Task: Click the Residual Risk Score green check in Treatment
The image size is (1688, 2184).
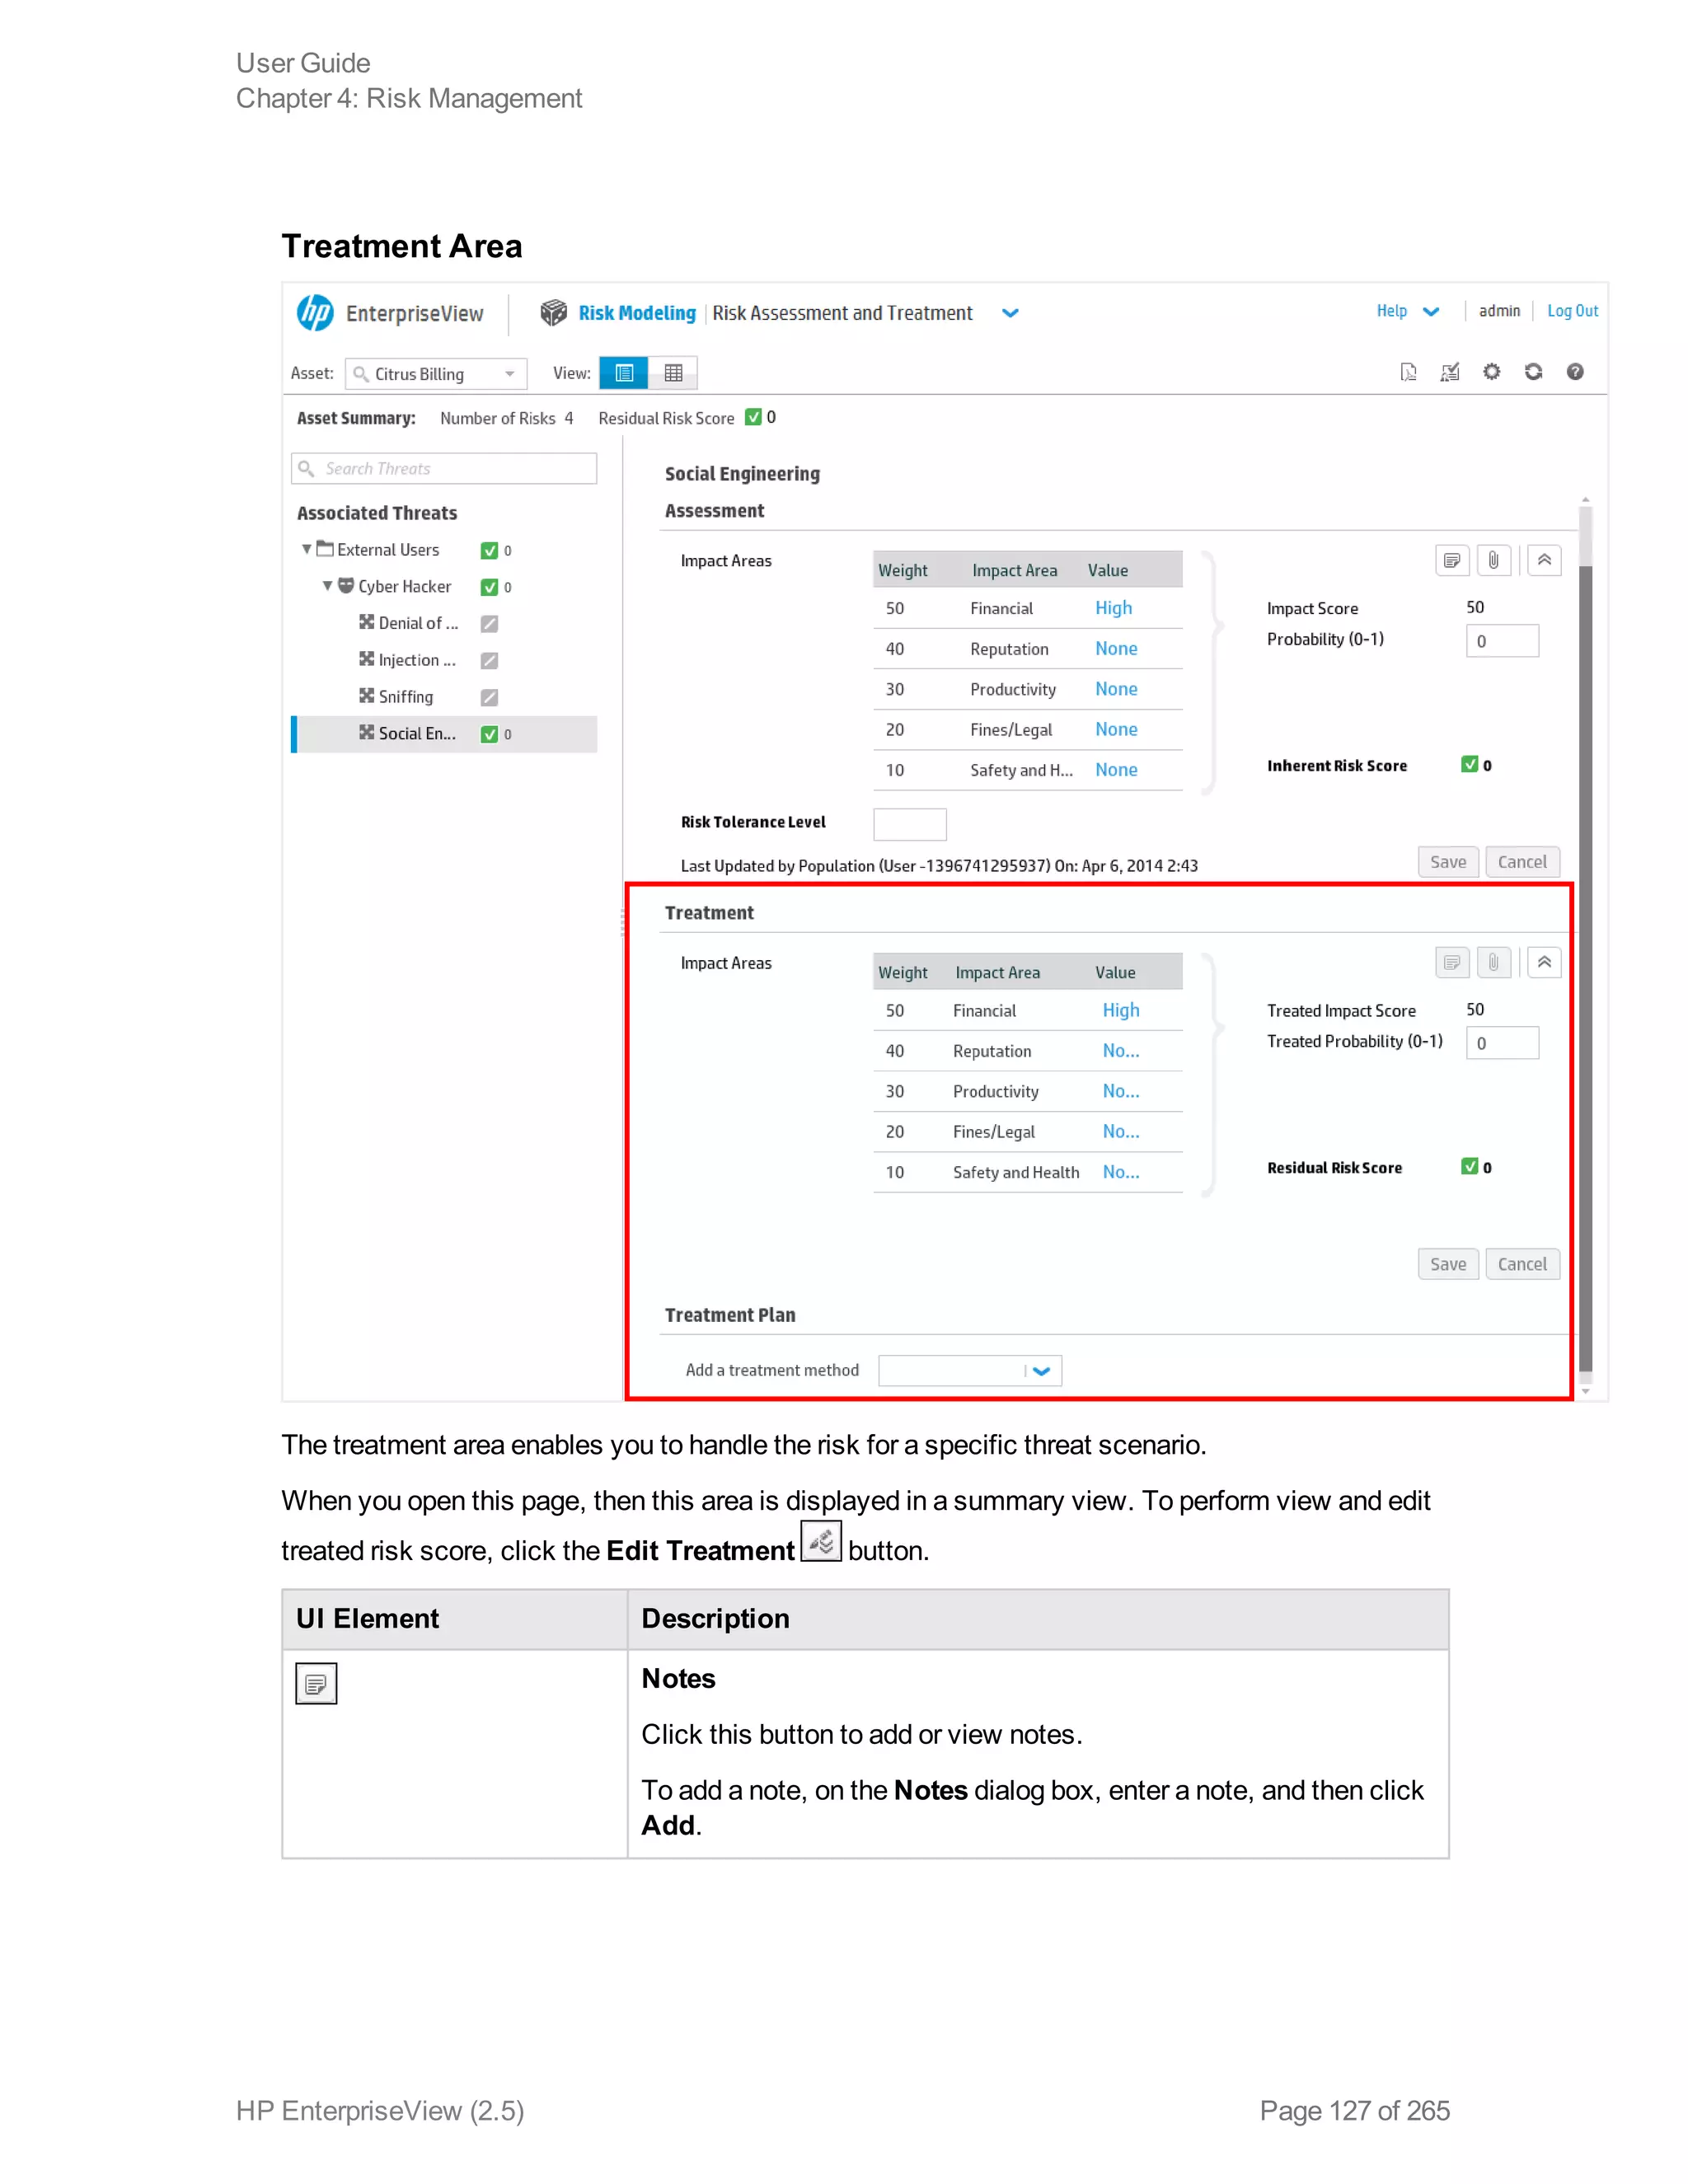Action: 1469,1166
